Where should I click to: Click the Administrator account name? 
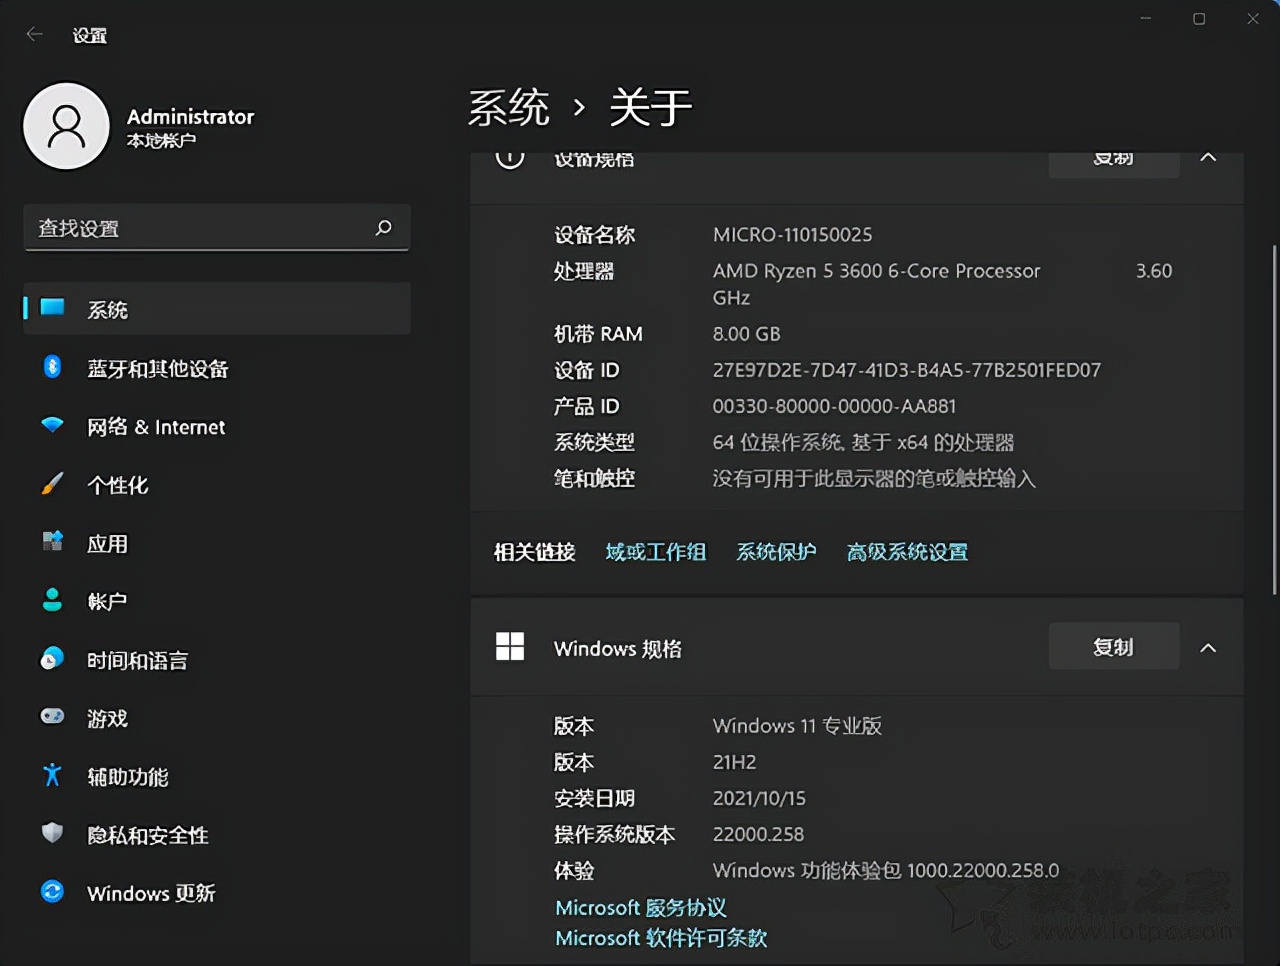click(x=190, y=116)
